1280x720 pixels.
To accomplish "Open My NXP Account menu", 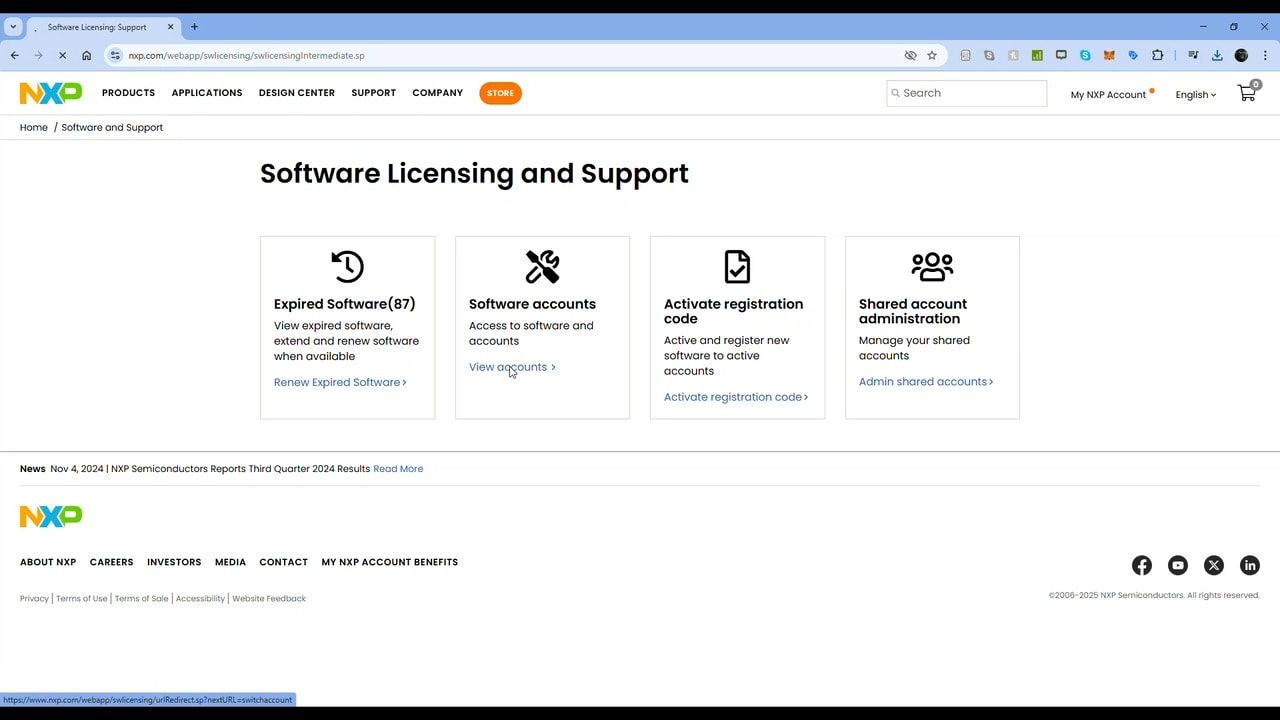I will [x=1108, y=95].
